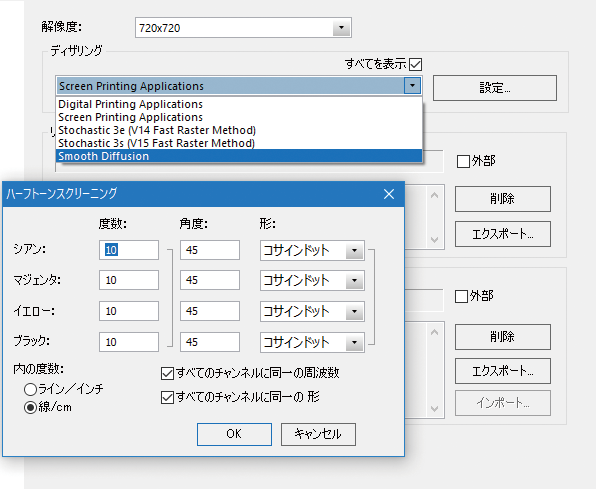The image size is (596, 489).
Task: Toggle すべてを表示 checkbox
Action: pos(415,64)
